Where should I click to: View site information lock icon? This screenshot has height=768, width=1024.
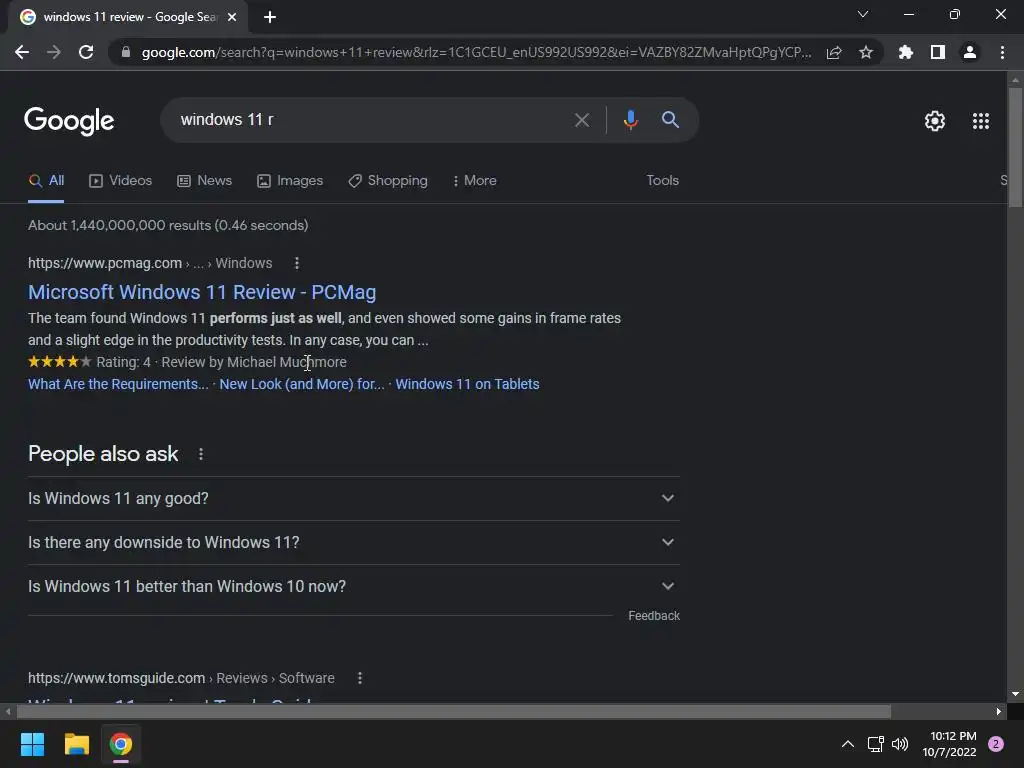[x=125, y=52]
